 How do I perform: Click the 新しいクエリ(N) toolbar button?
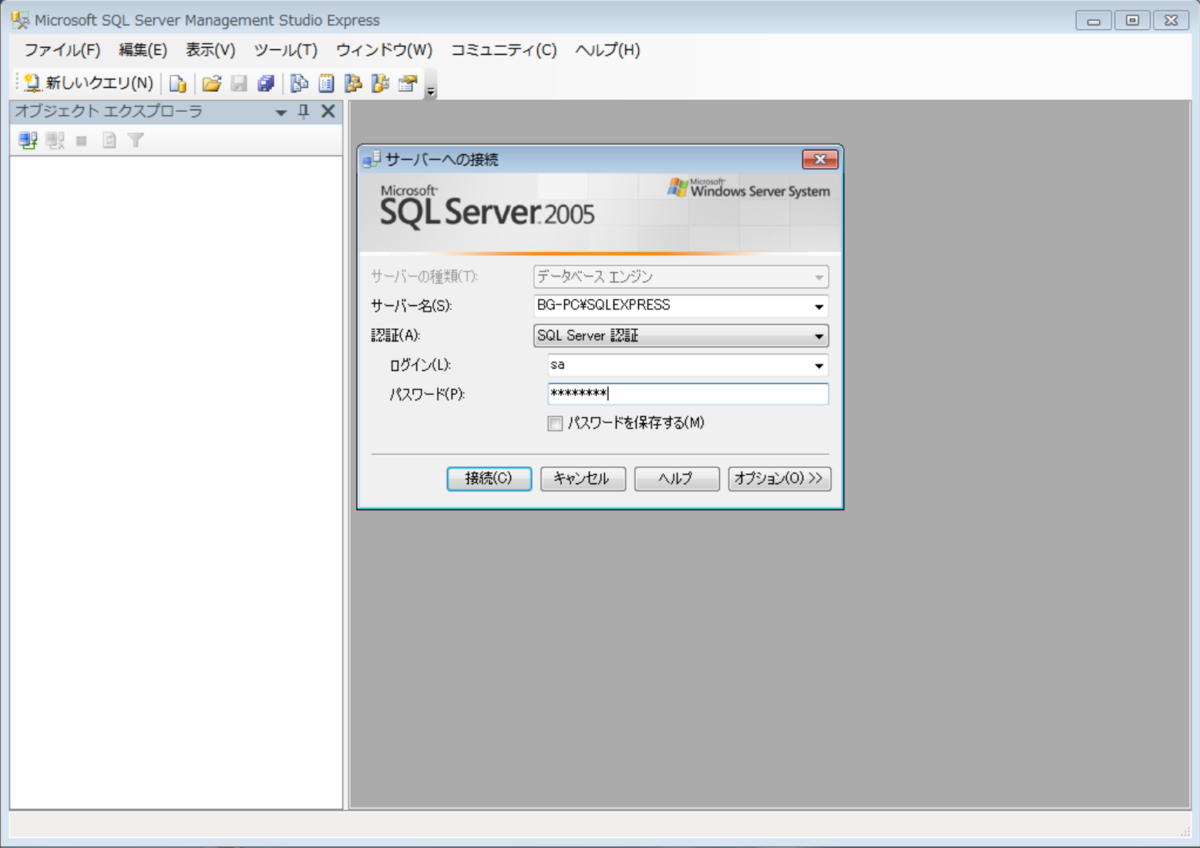coord(89,84)
